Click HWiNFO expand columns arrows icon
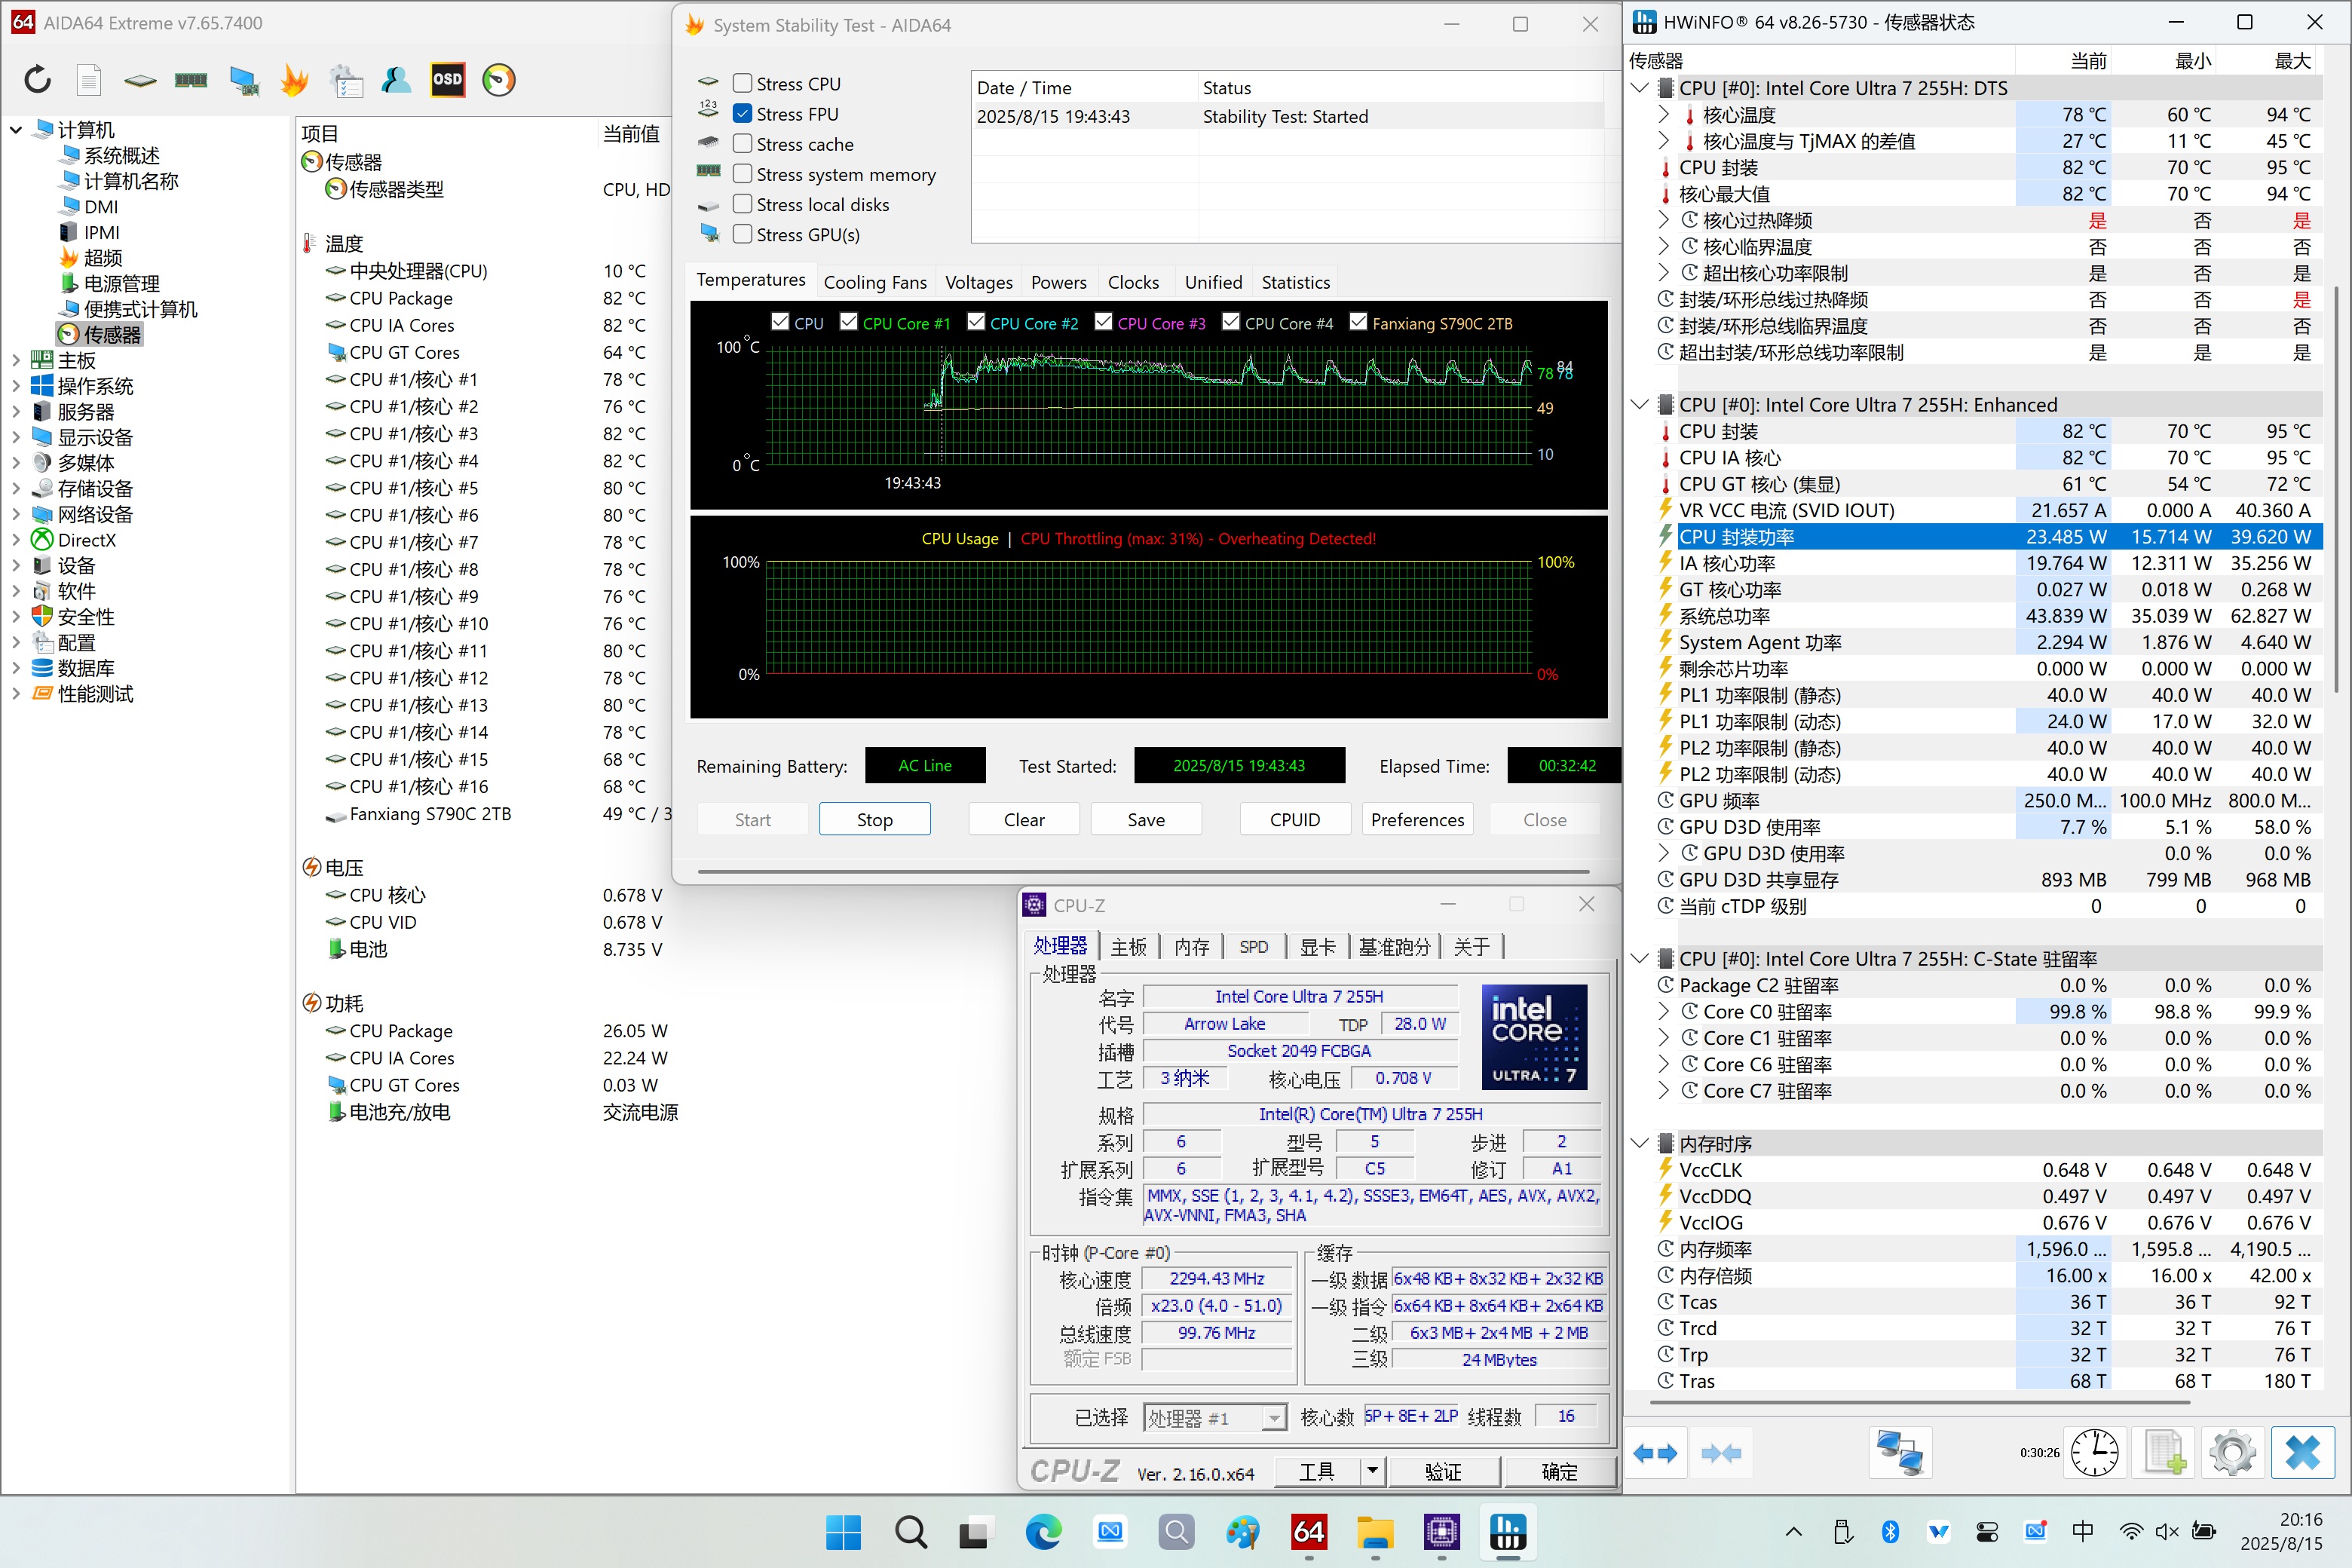This screenshot has width=2352, height=1568. [x=1655, y=1453]
